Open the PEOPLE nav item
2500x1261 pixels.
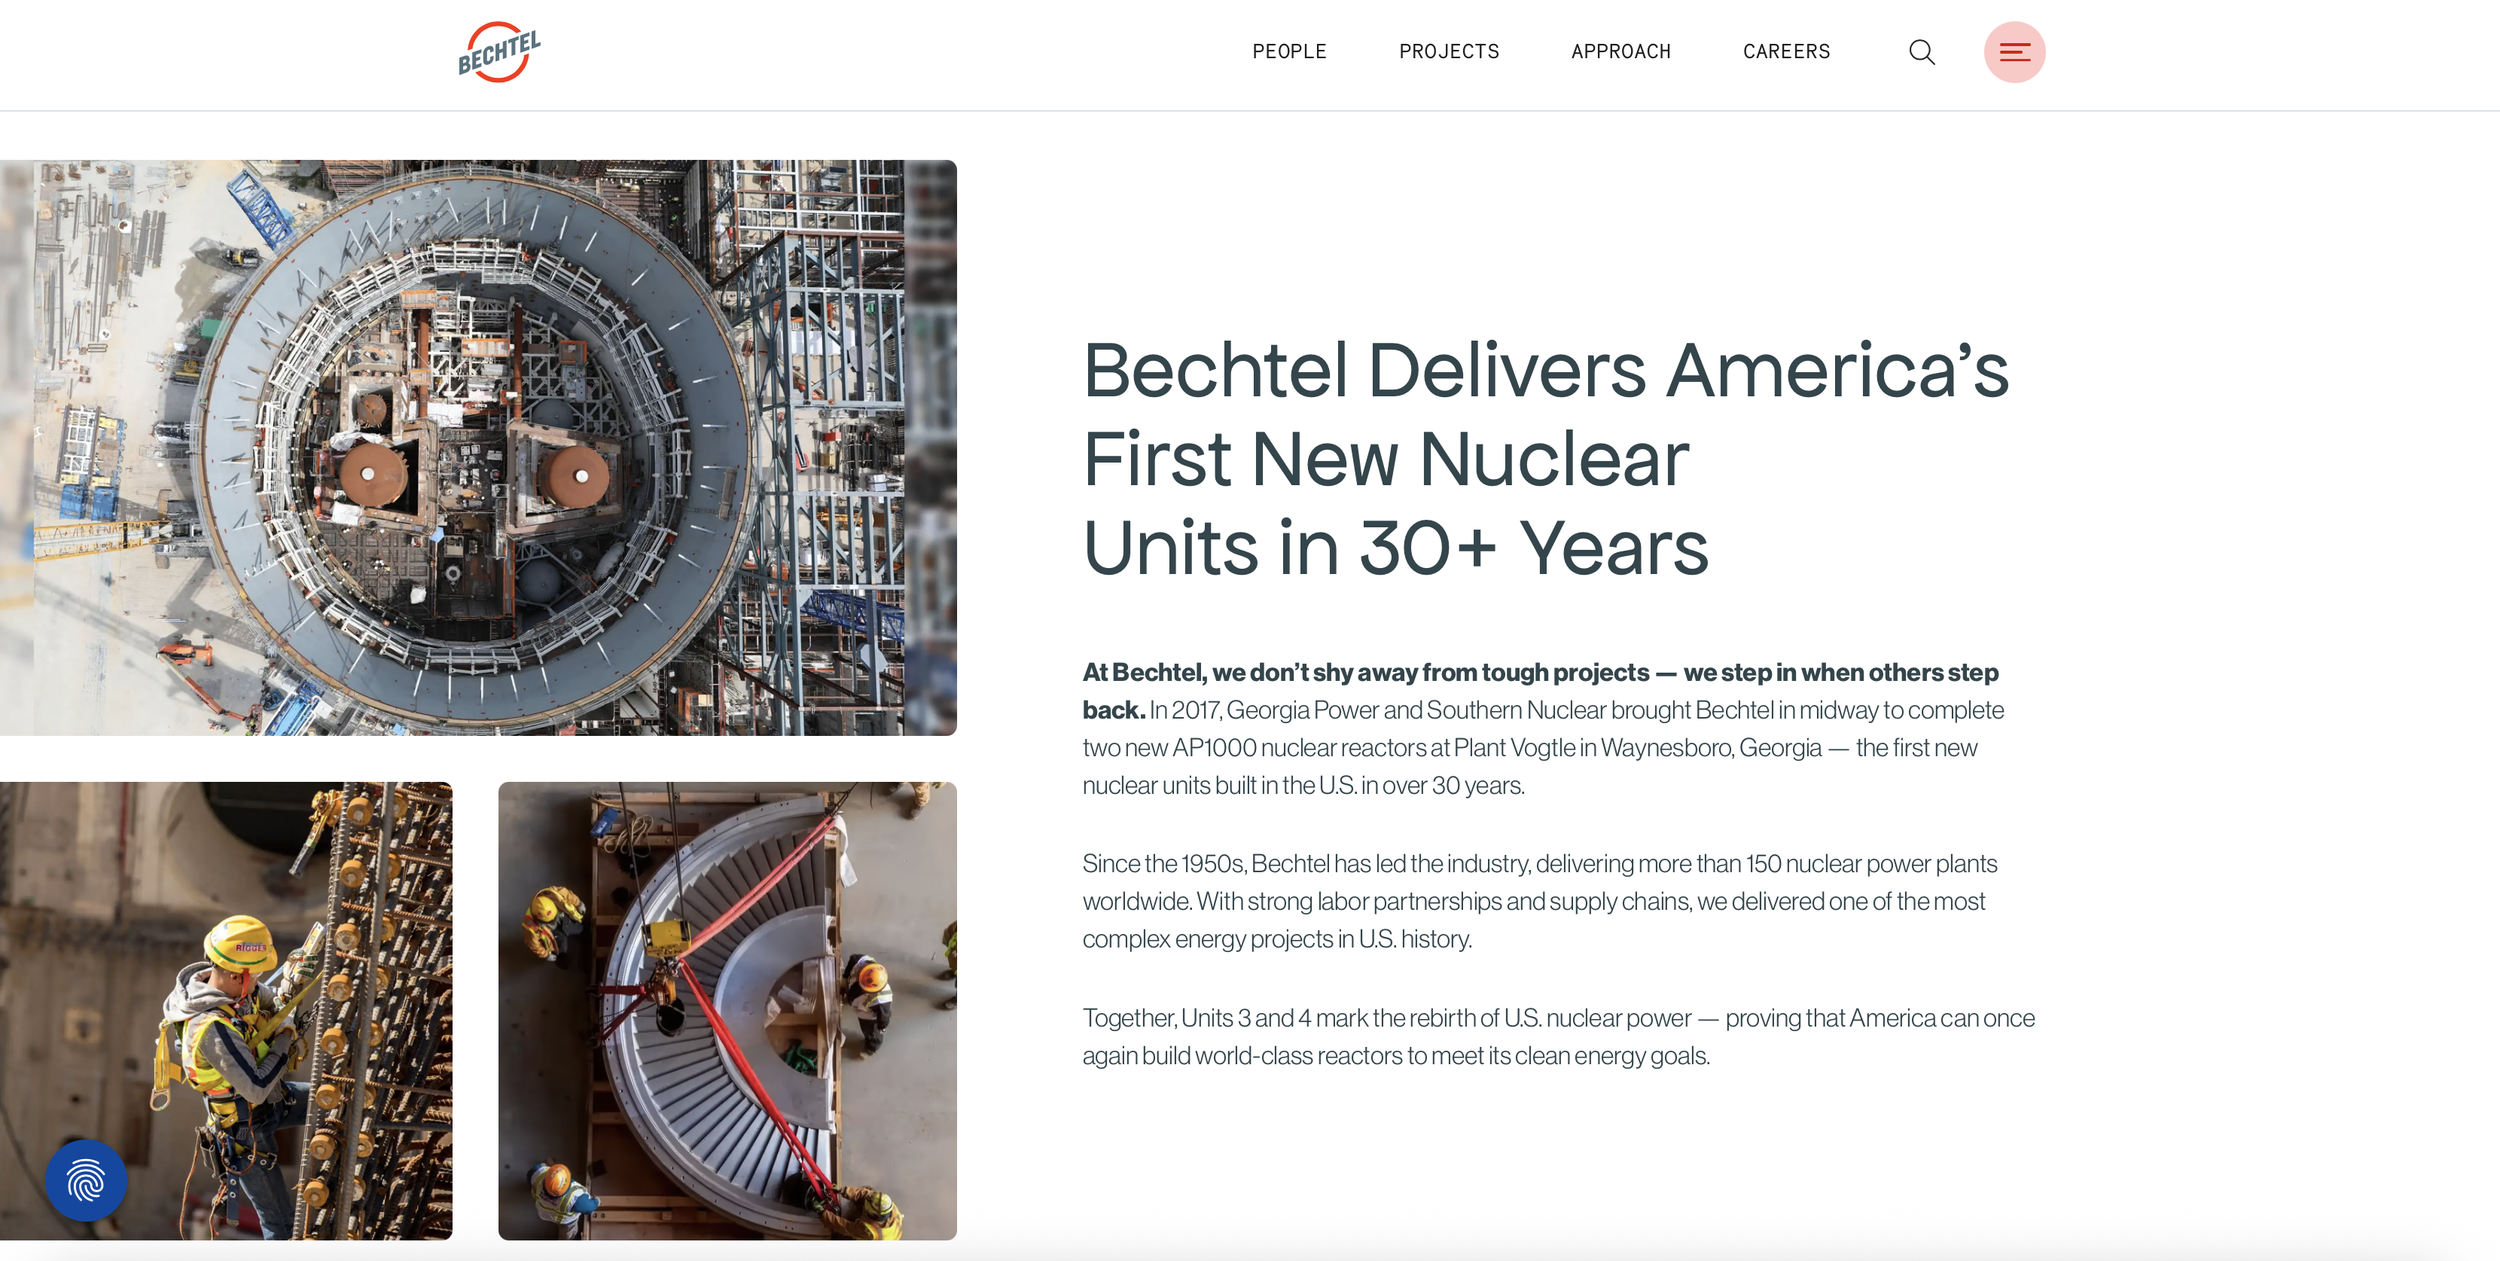1289,52
